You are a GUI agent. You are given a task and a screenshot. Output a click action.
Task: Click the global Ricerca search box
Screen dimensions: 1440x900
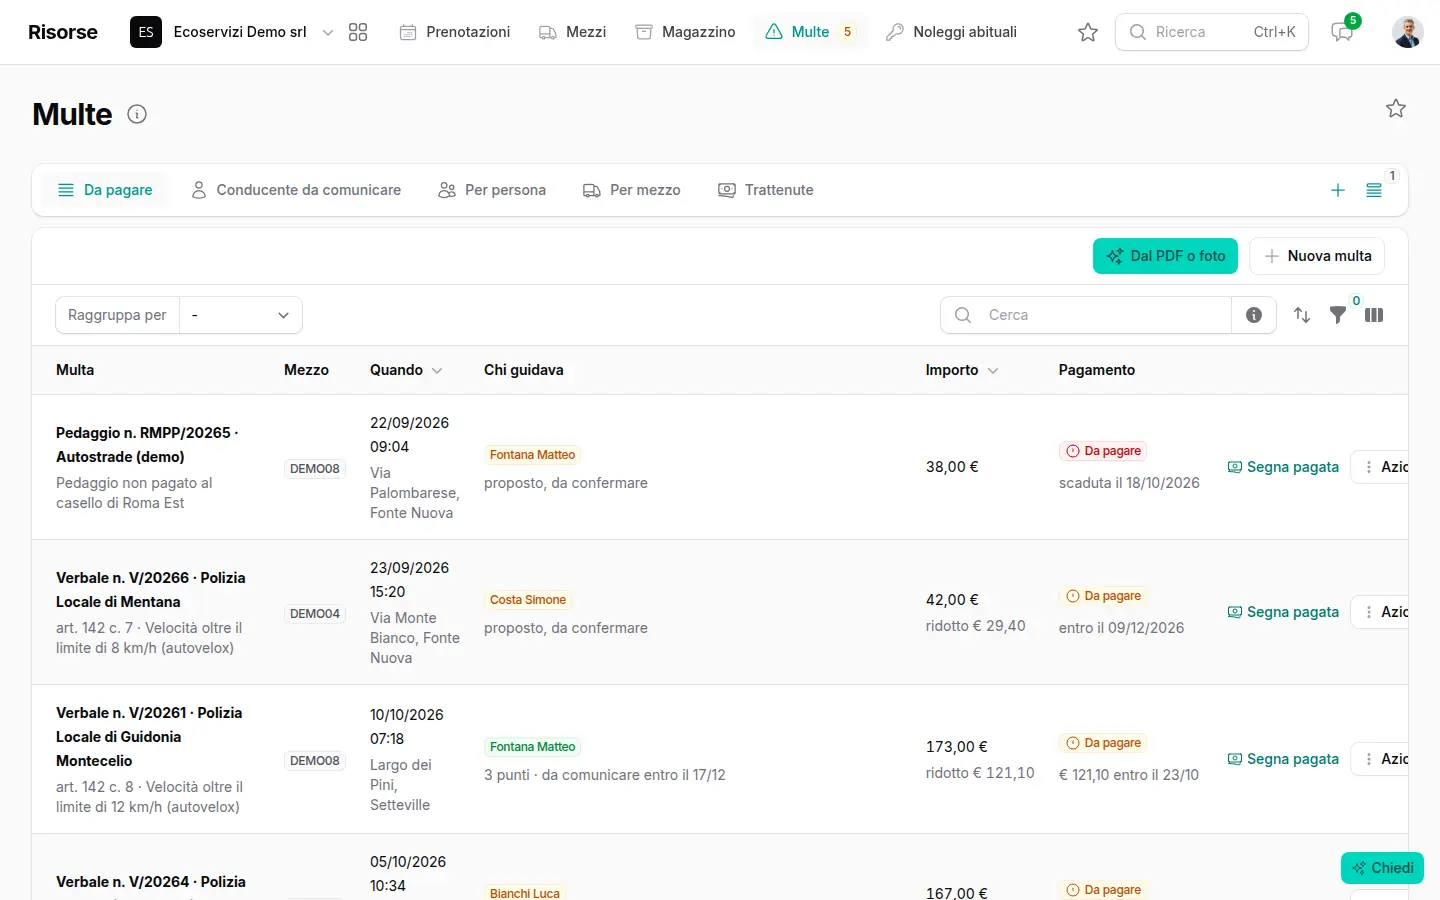tap(1212, 32)
